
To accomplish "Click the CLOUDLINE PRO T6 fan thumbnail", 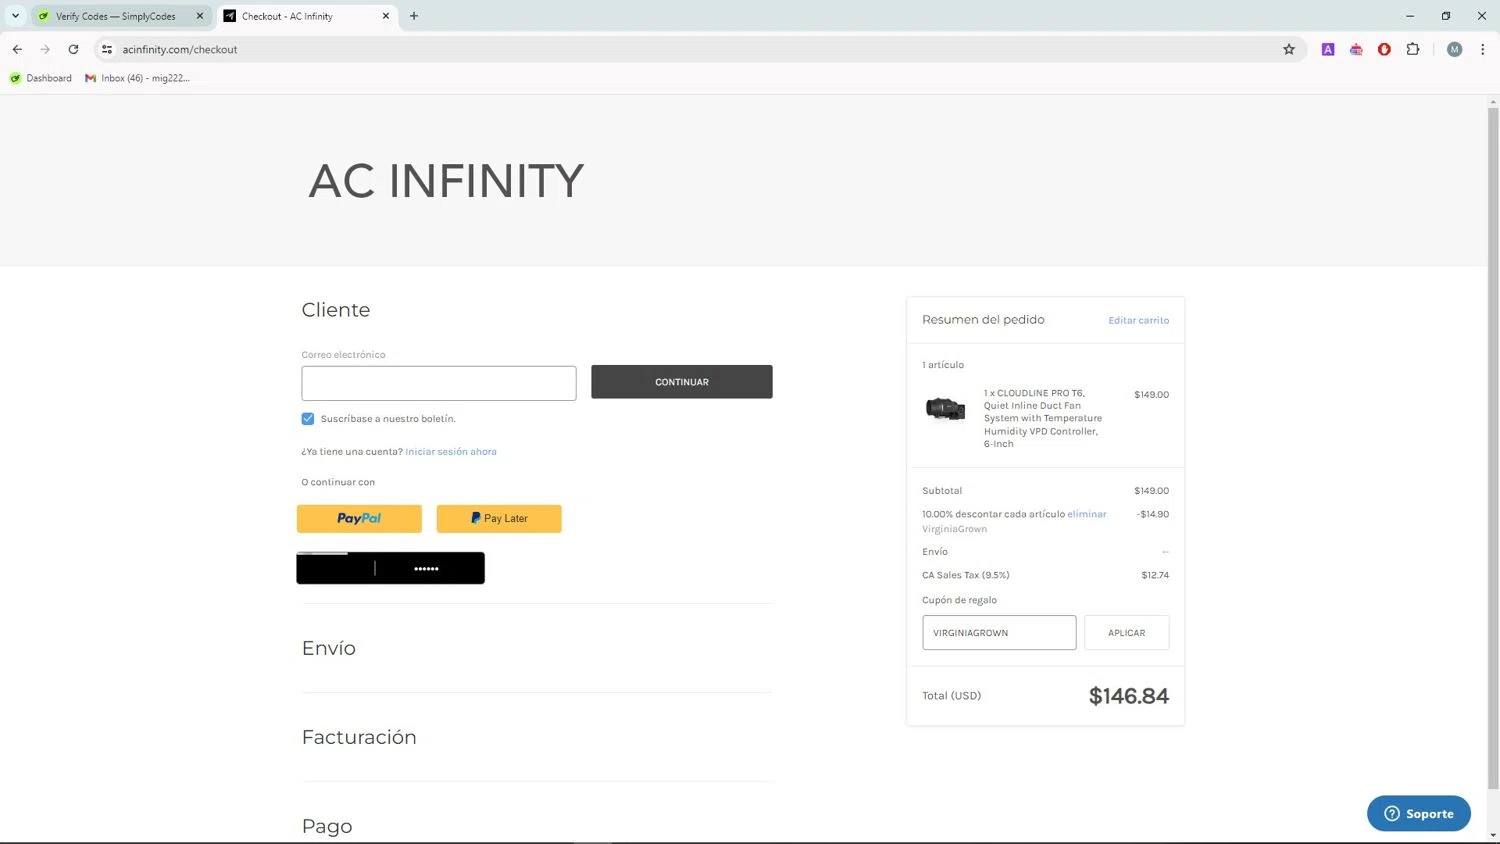I will pyautogui.click(x=945, y=408).
